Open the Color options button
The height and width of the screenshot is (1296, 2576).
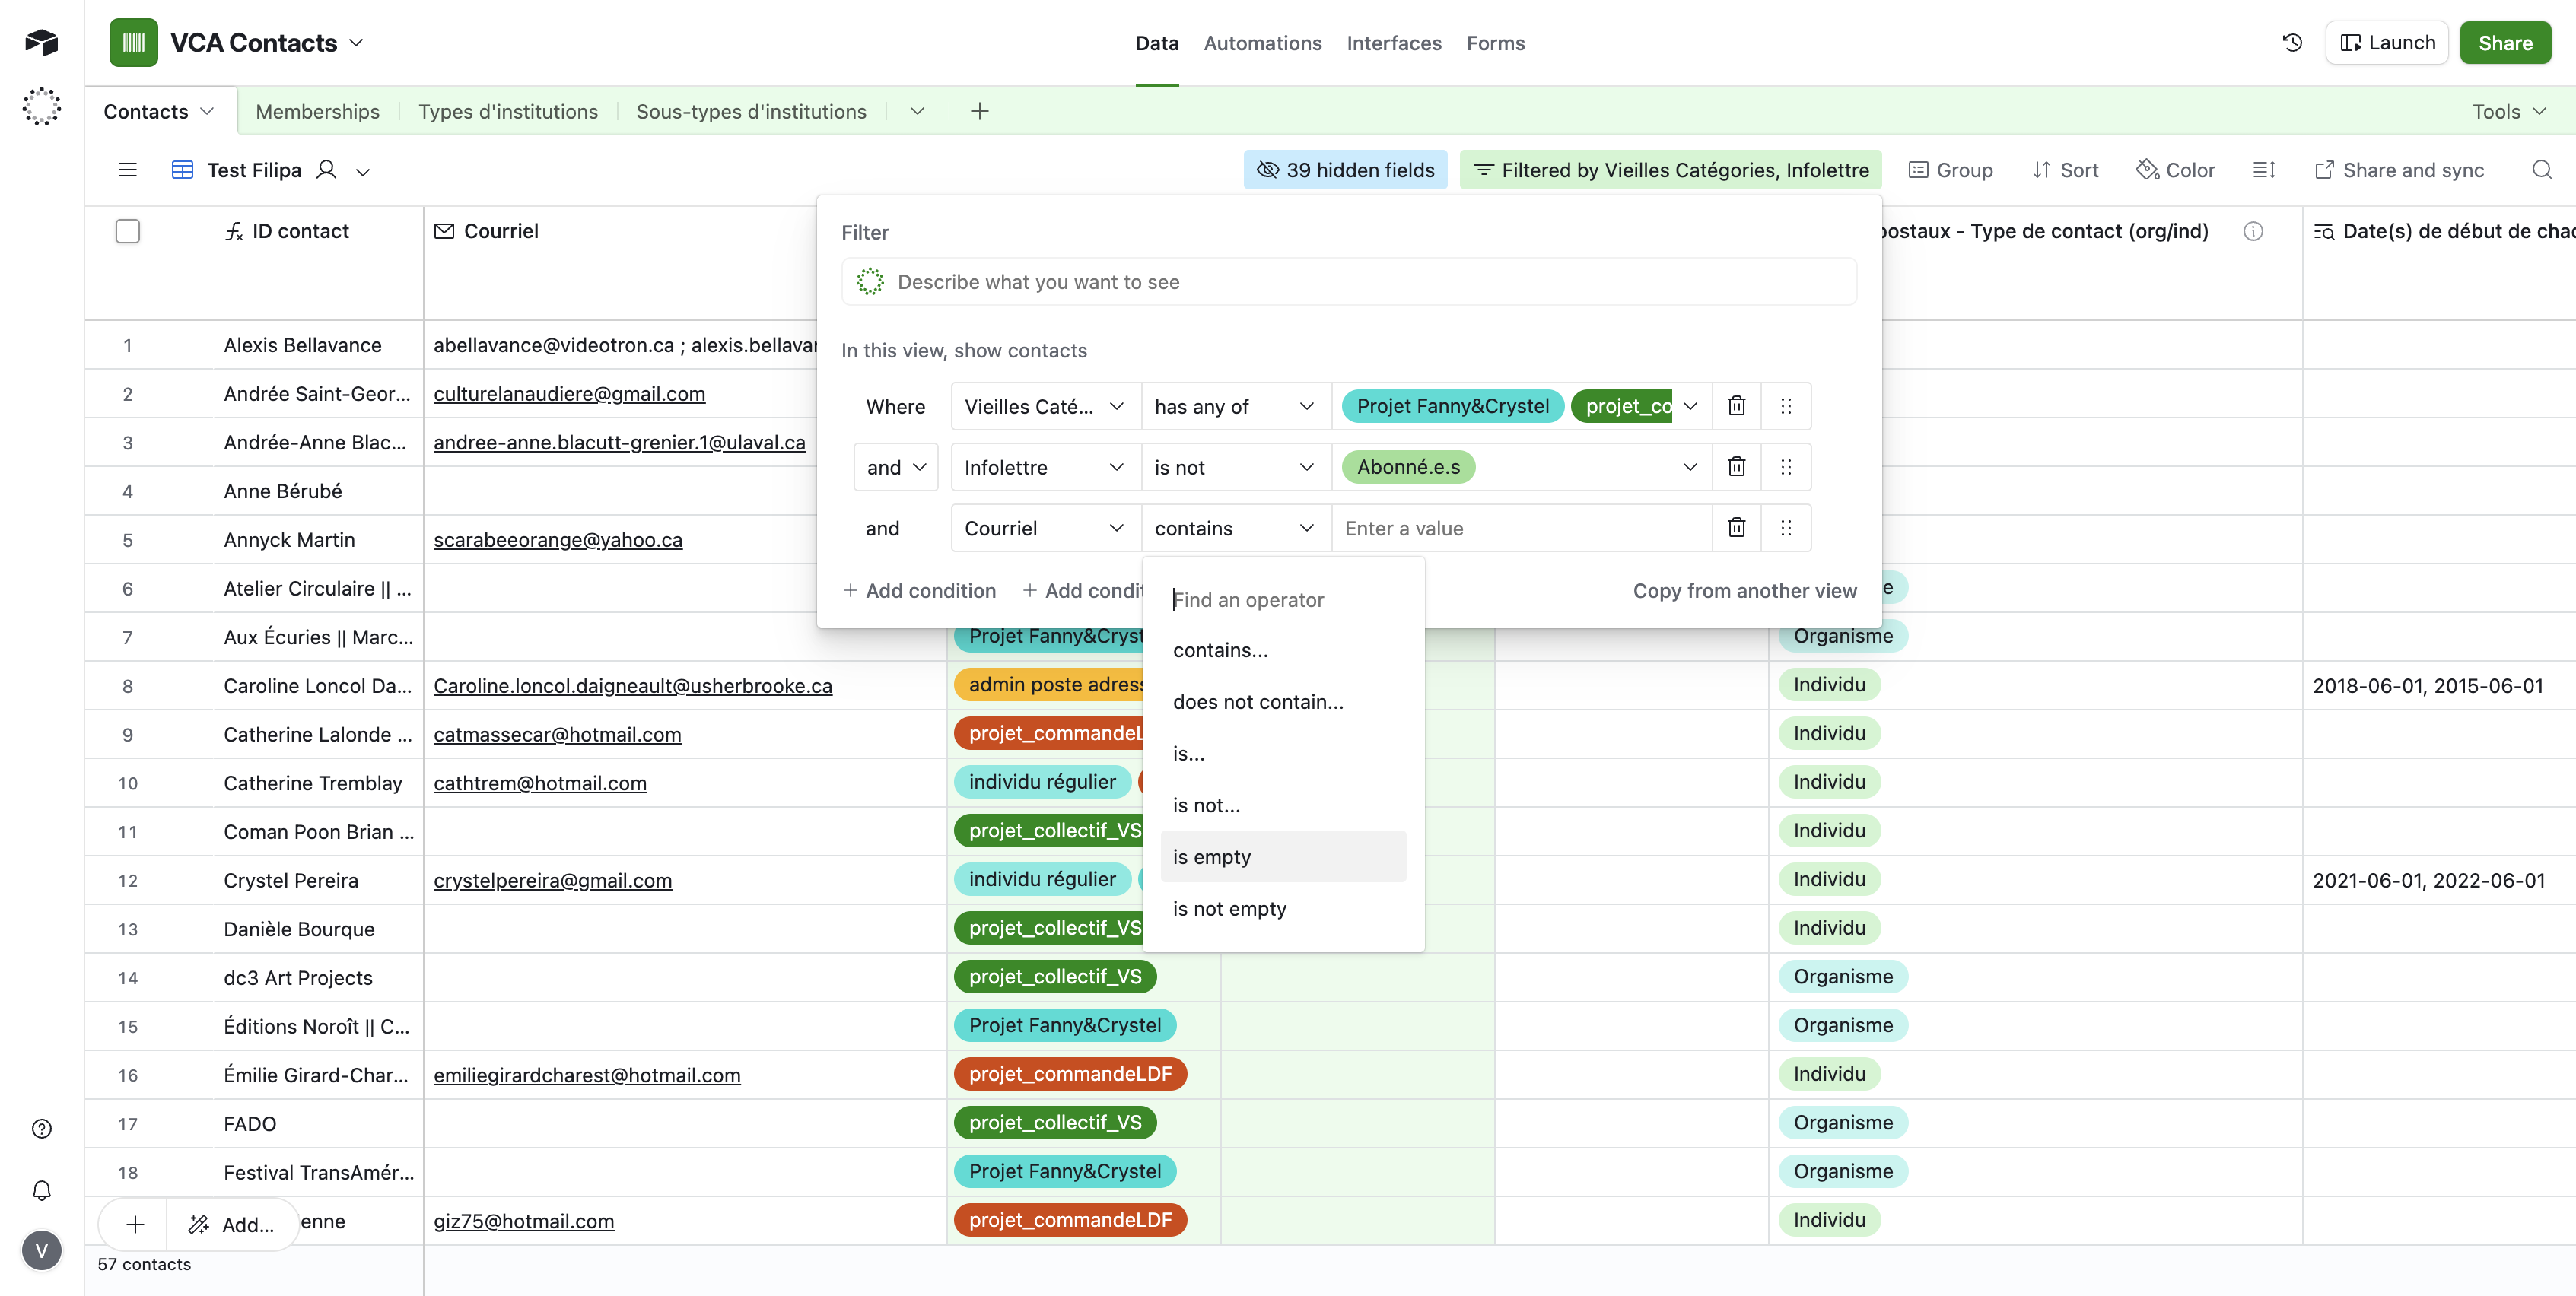(x=2176, y=170)
